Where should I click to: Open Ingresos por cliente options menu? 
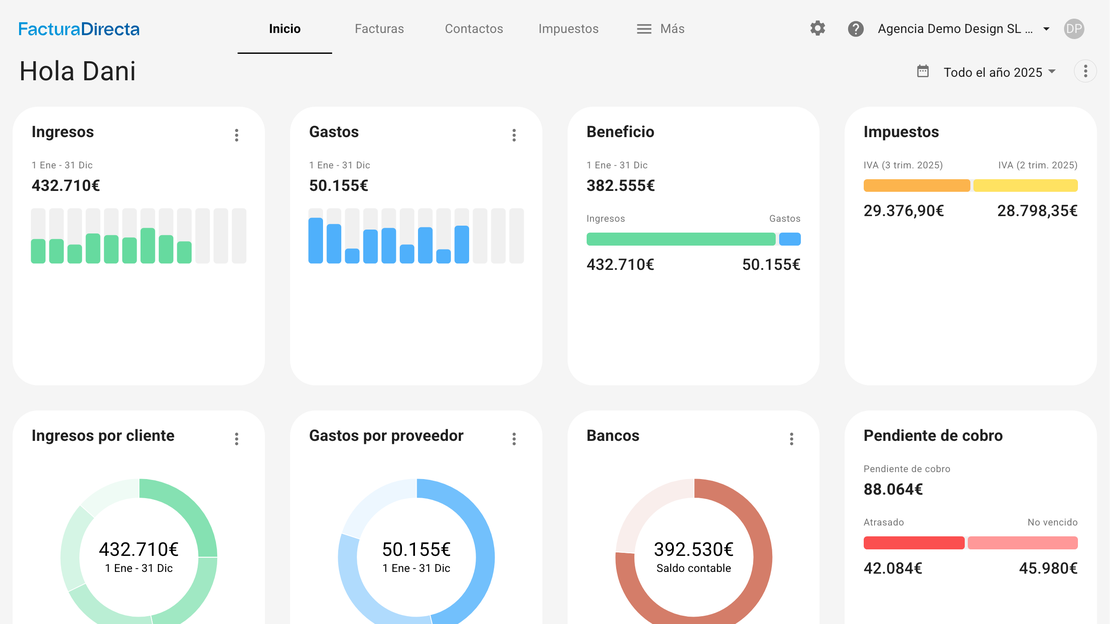click(237, 439)
